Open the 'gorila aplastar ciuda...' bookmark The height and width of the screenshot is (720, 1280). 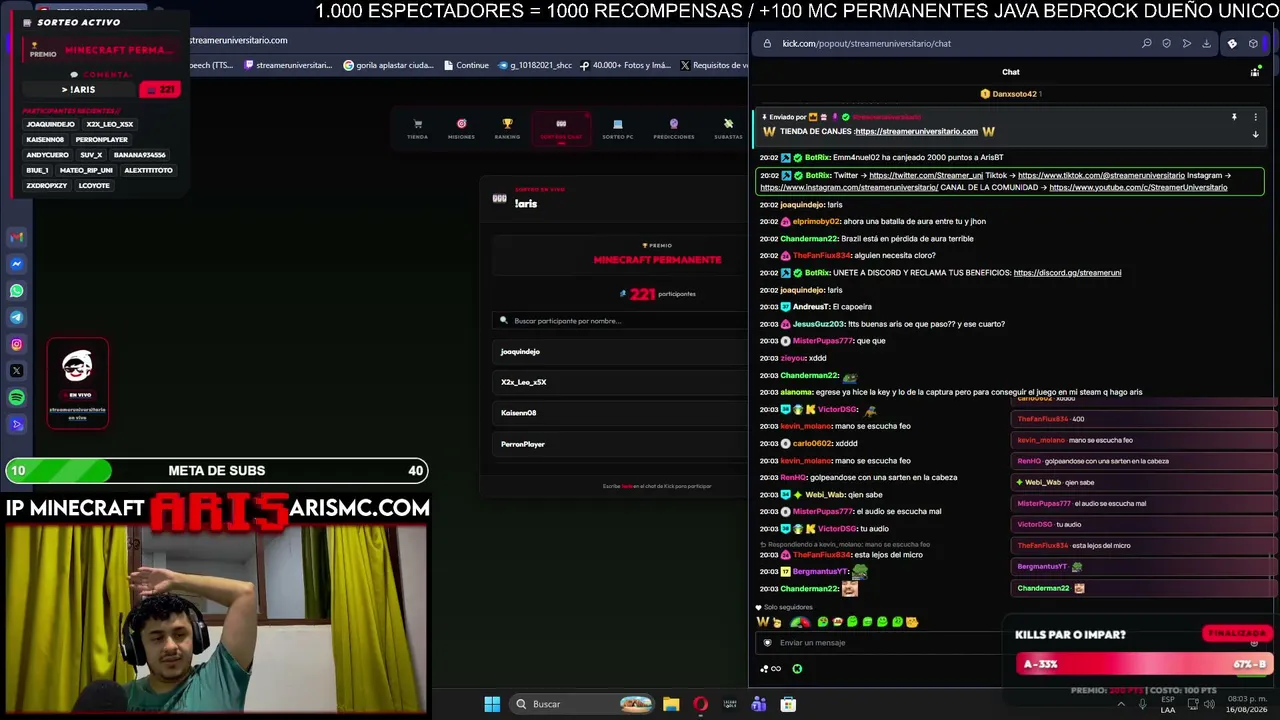(x=388, y=66)
